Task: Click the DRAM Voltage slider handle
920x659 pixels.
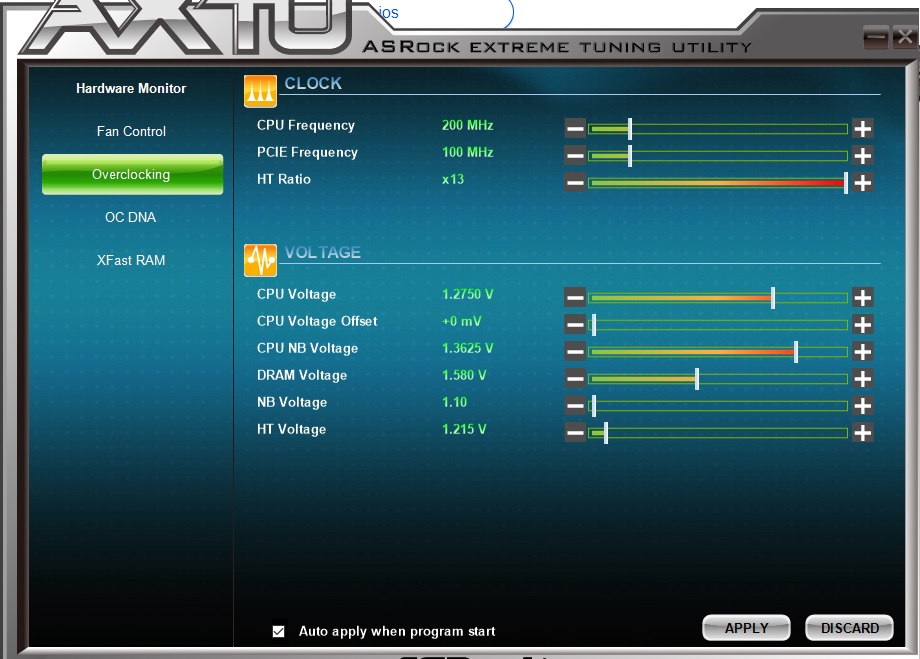Action: point(697,378)
